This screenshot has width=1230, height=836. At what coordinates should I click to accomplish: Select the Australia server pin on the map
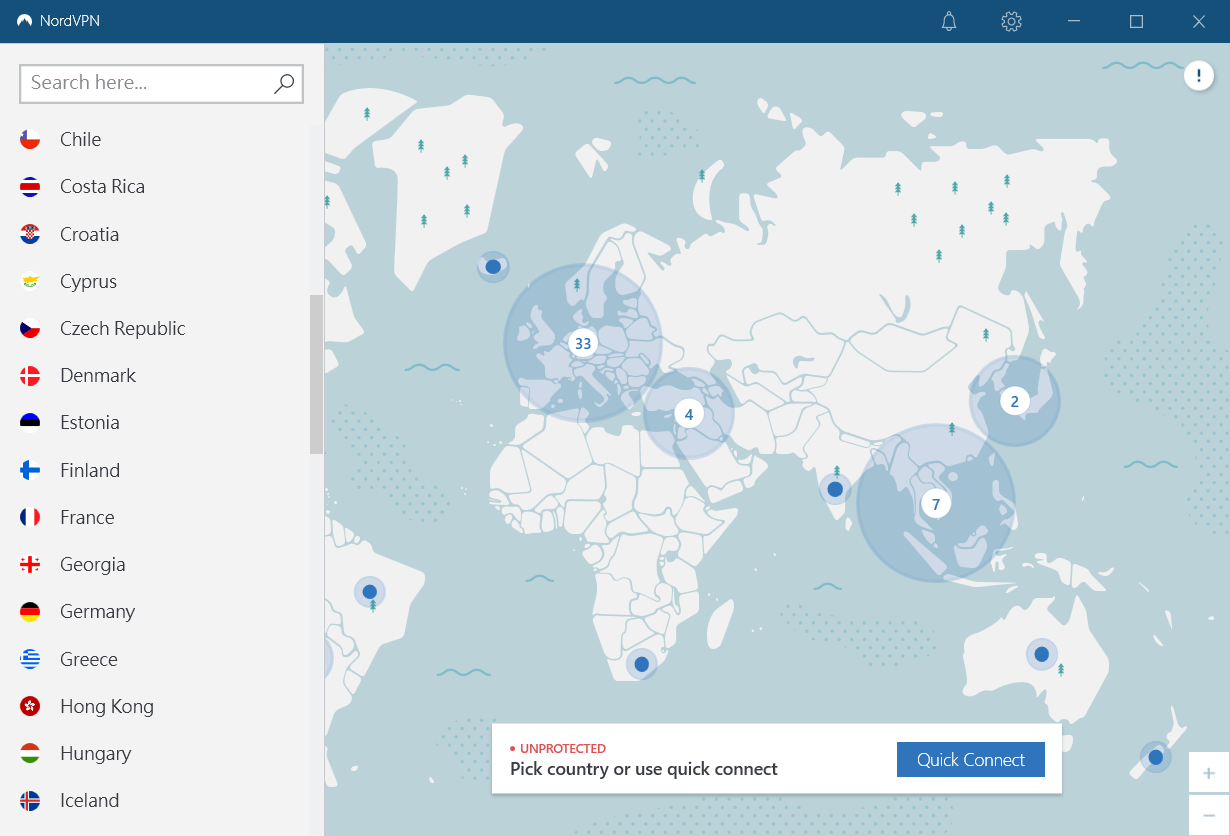pos(1041,654)
